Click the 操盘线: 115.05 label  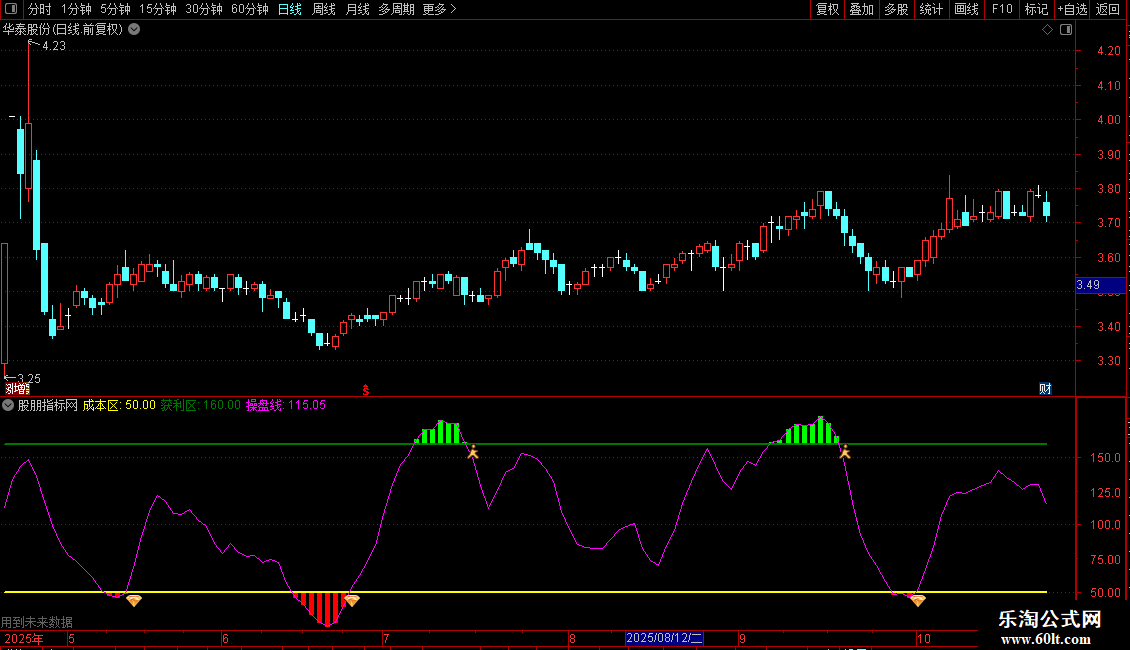pos(286,406)
